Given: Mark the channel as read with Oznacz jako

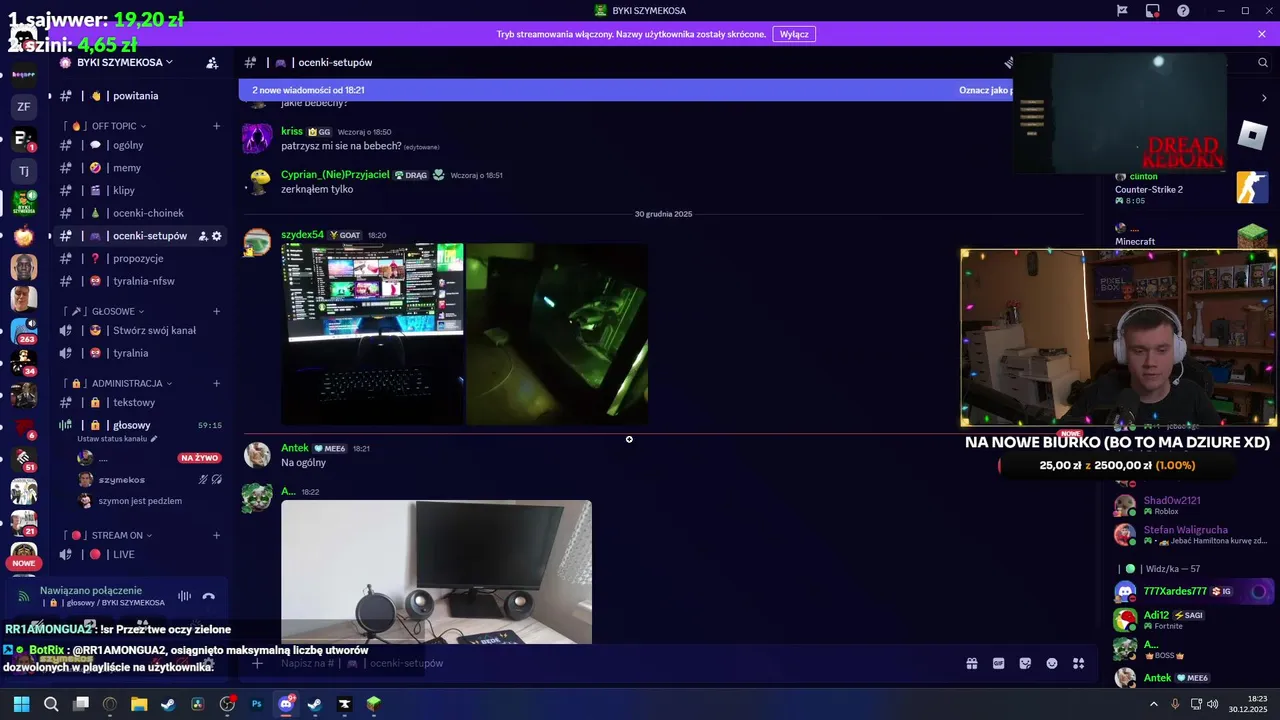Looking at the screenshot, I should pos(984,90).
